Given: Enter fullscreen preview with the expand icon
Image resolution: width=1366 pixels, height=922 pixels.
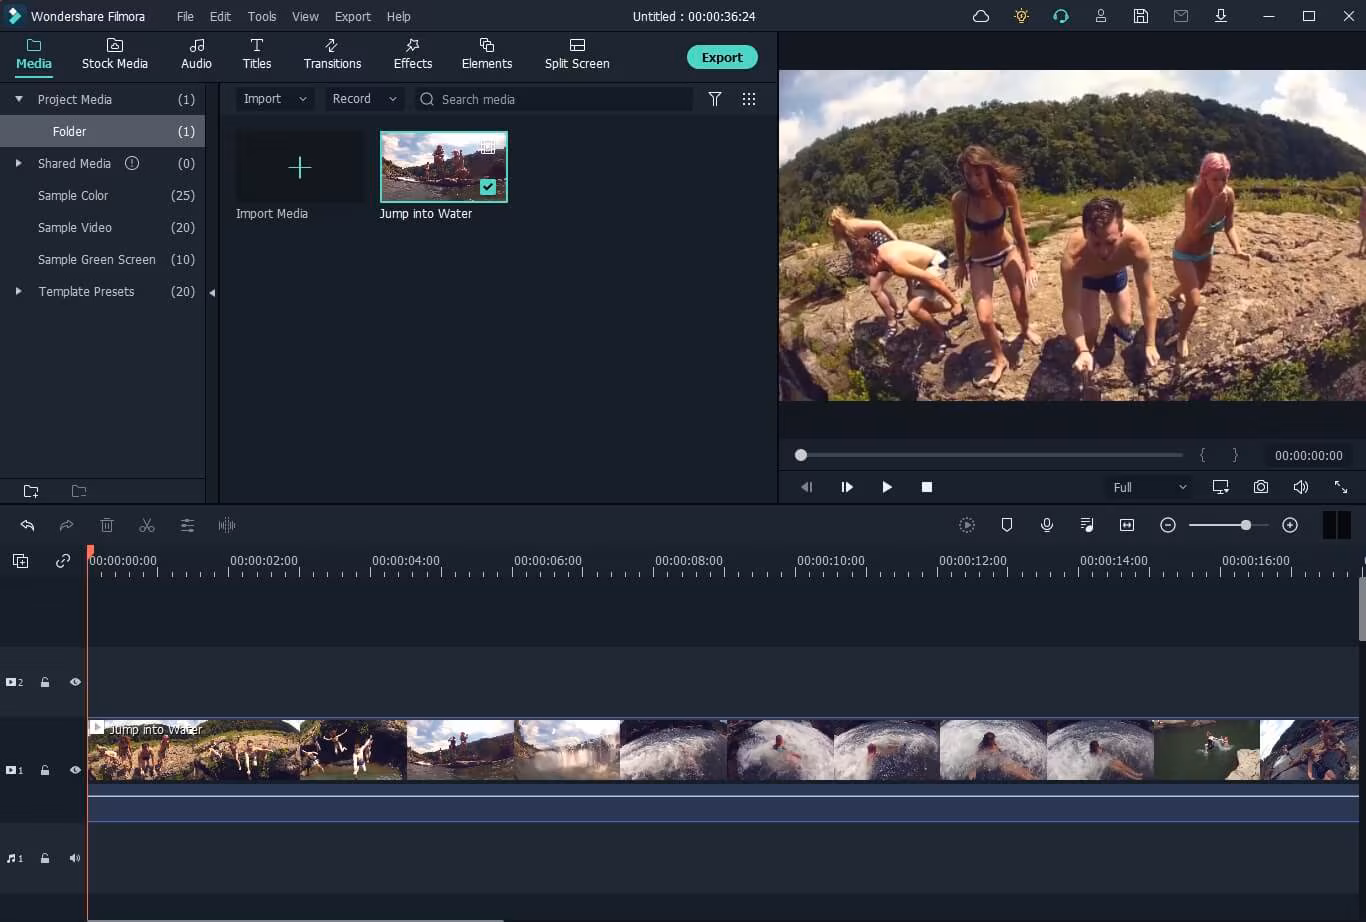Looking at the screenshot, I should click(1340, 487).
